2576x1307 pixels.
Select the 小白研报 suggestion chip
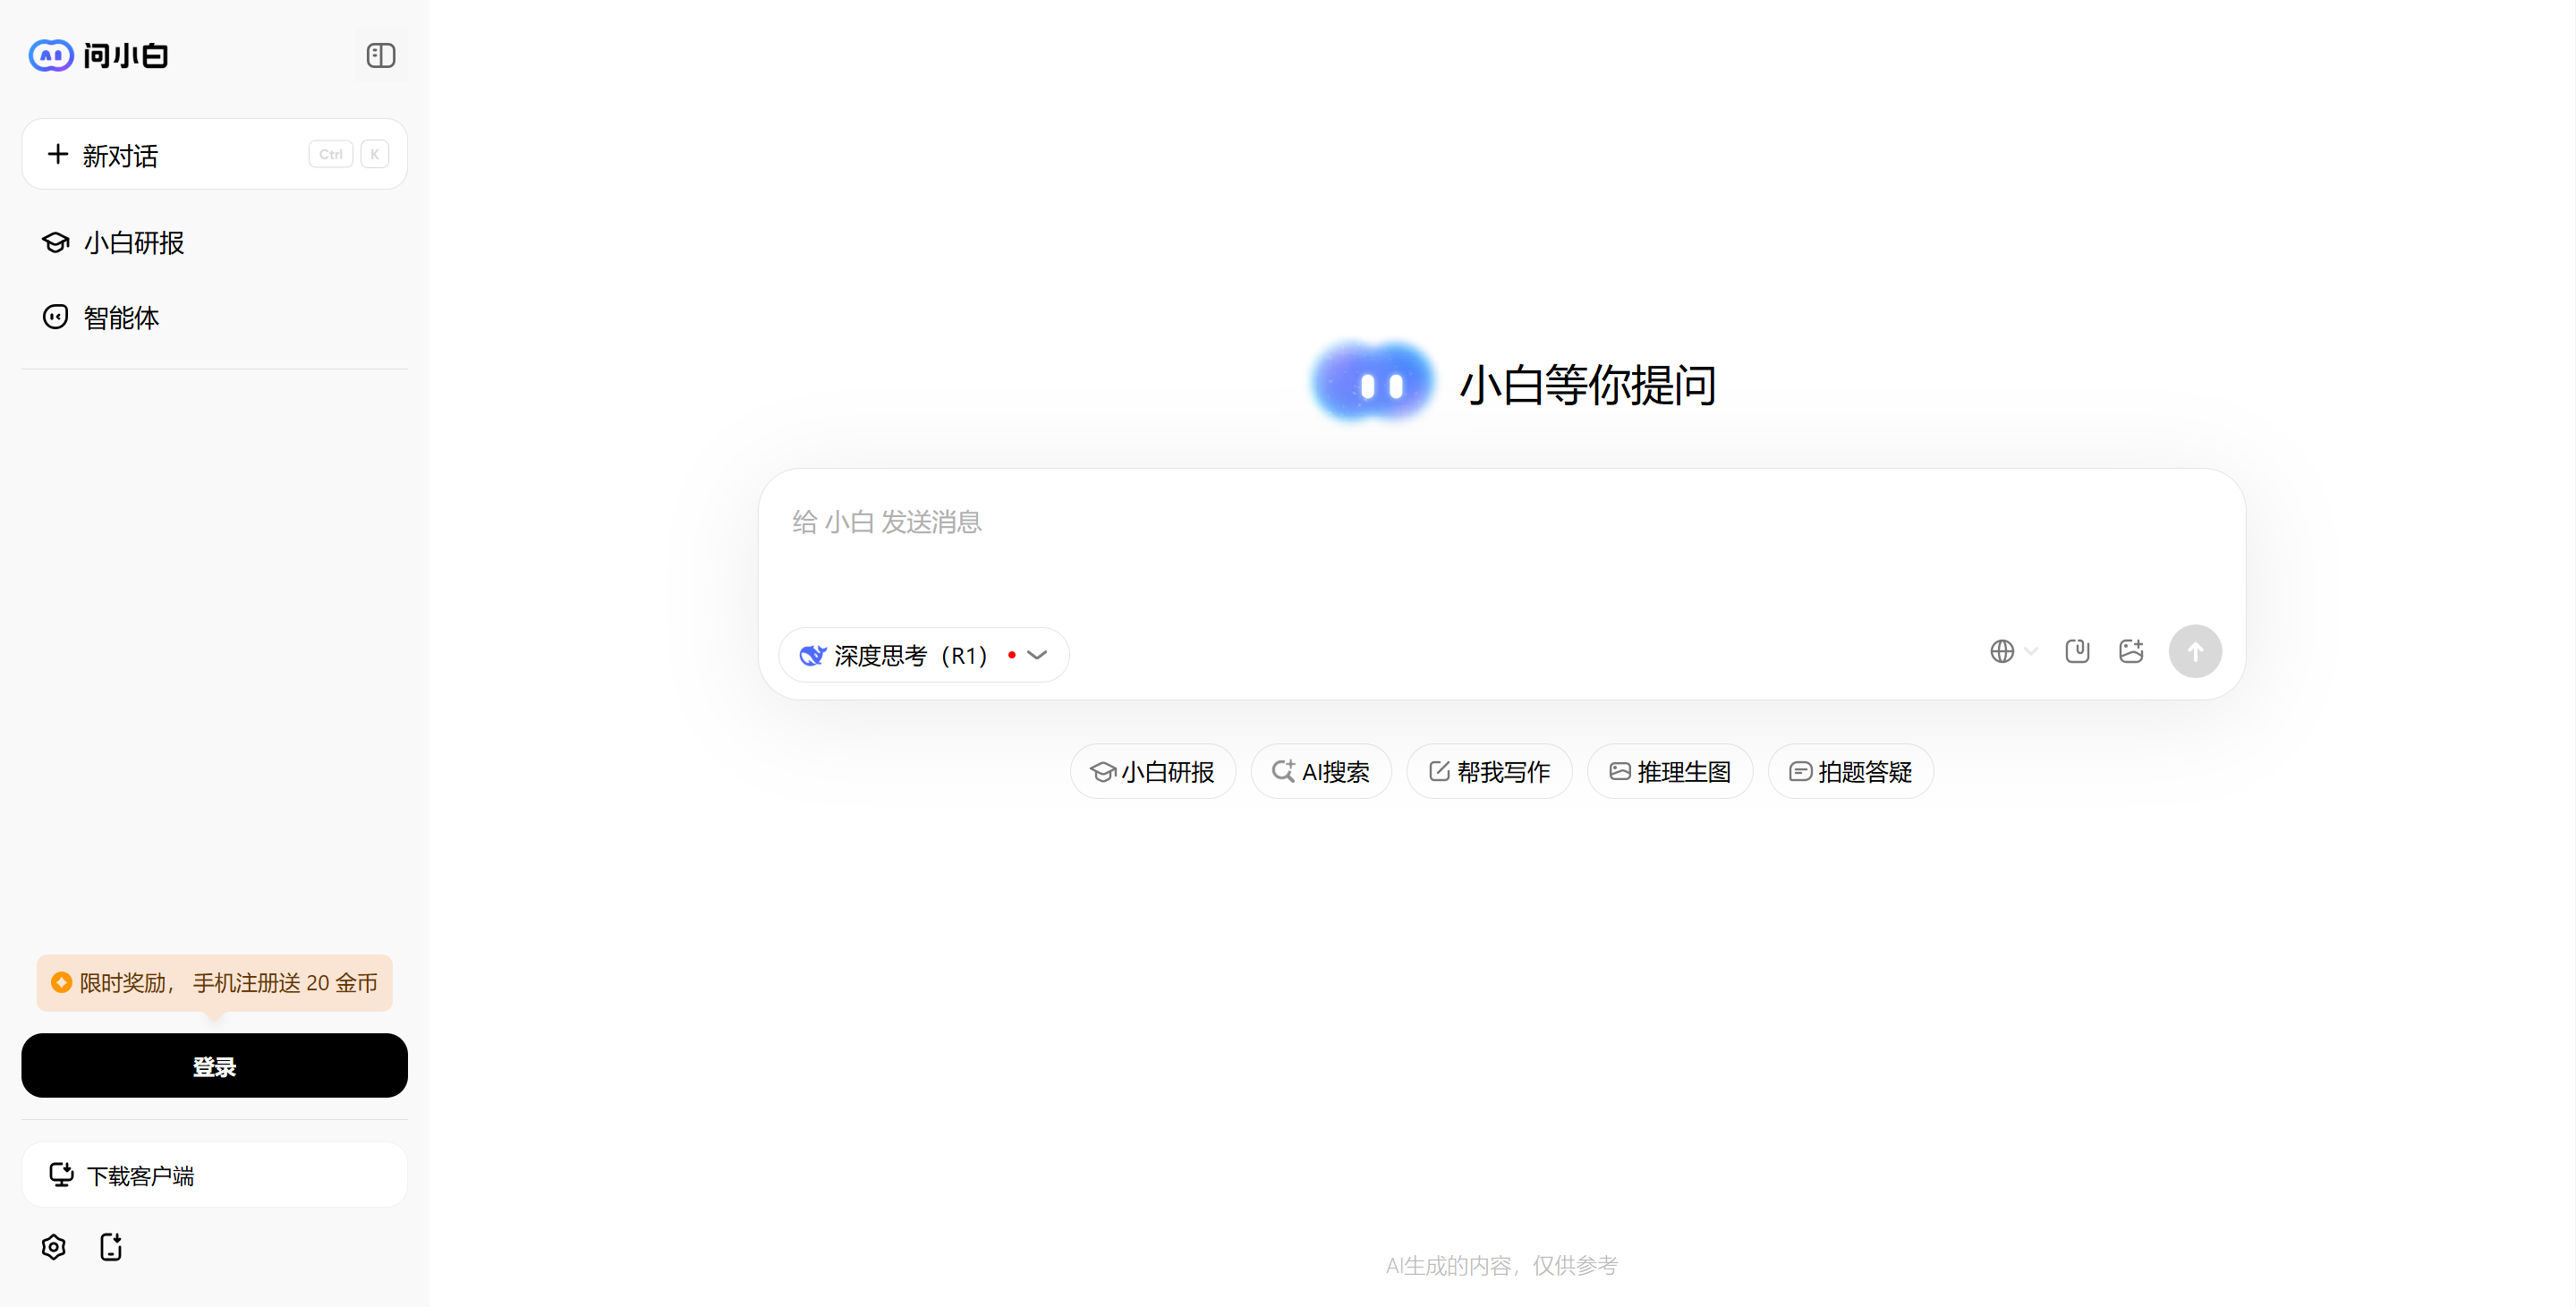(1152, 772)
